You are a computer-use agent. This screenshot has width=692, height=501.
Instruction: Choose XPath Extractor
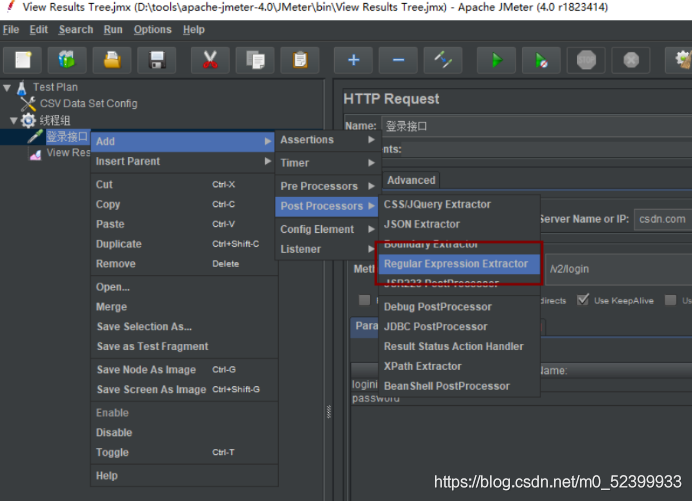click(x=459, y=366)
